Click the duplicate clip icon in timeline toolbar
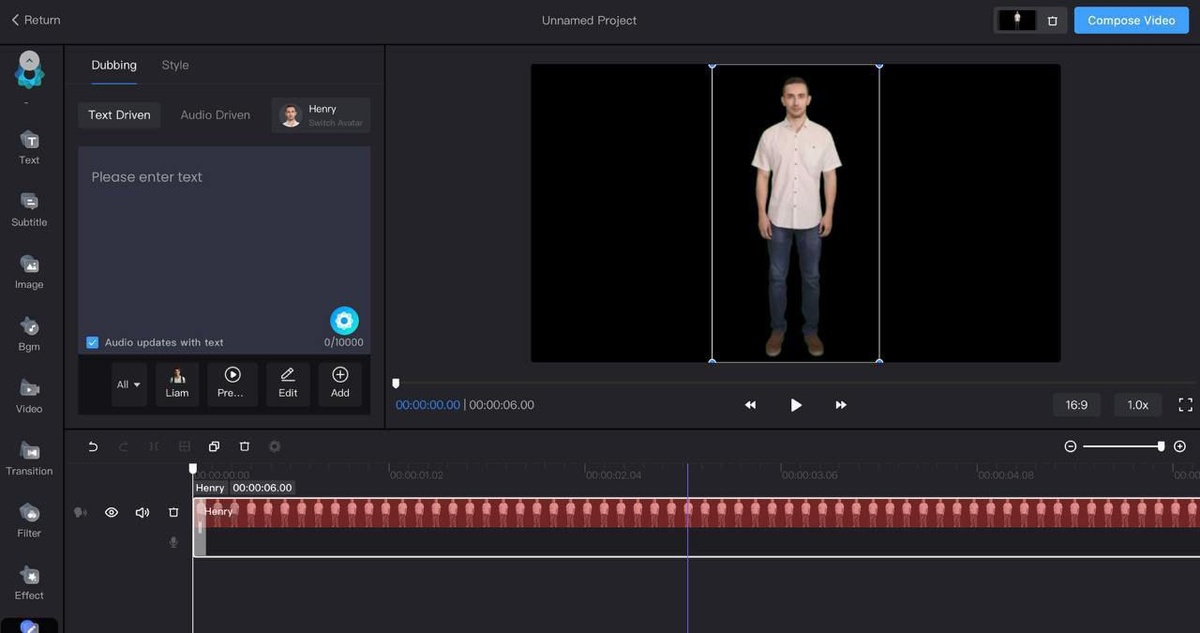This screenshot has width=1200, height=633. (x=214, y=447)
